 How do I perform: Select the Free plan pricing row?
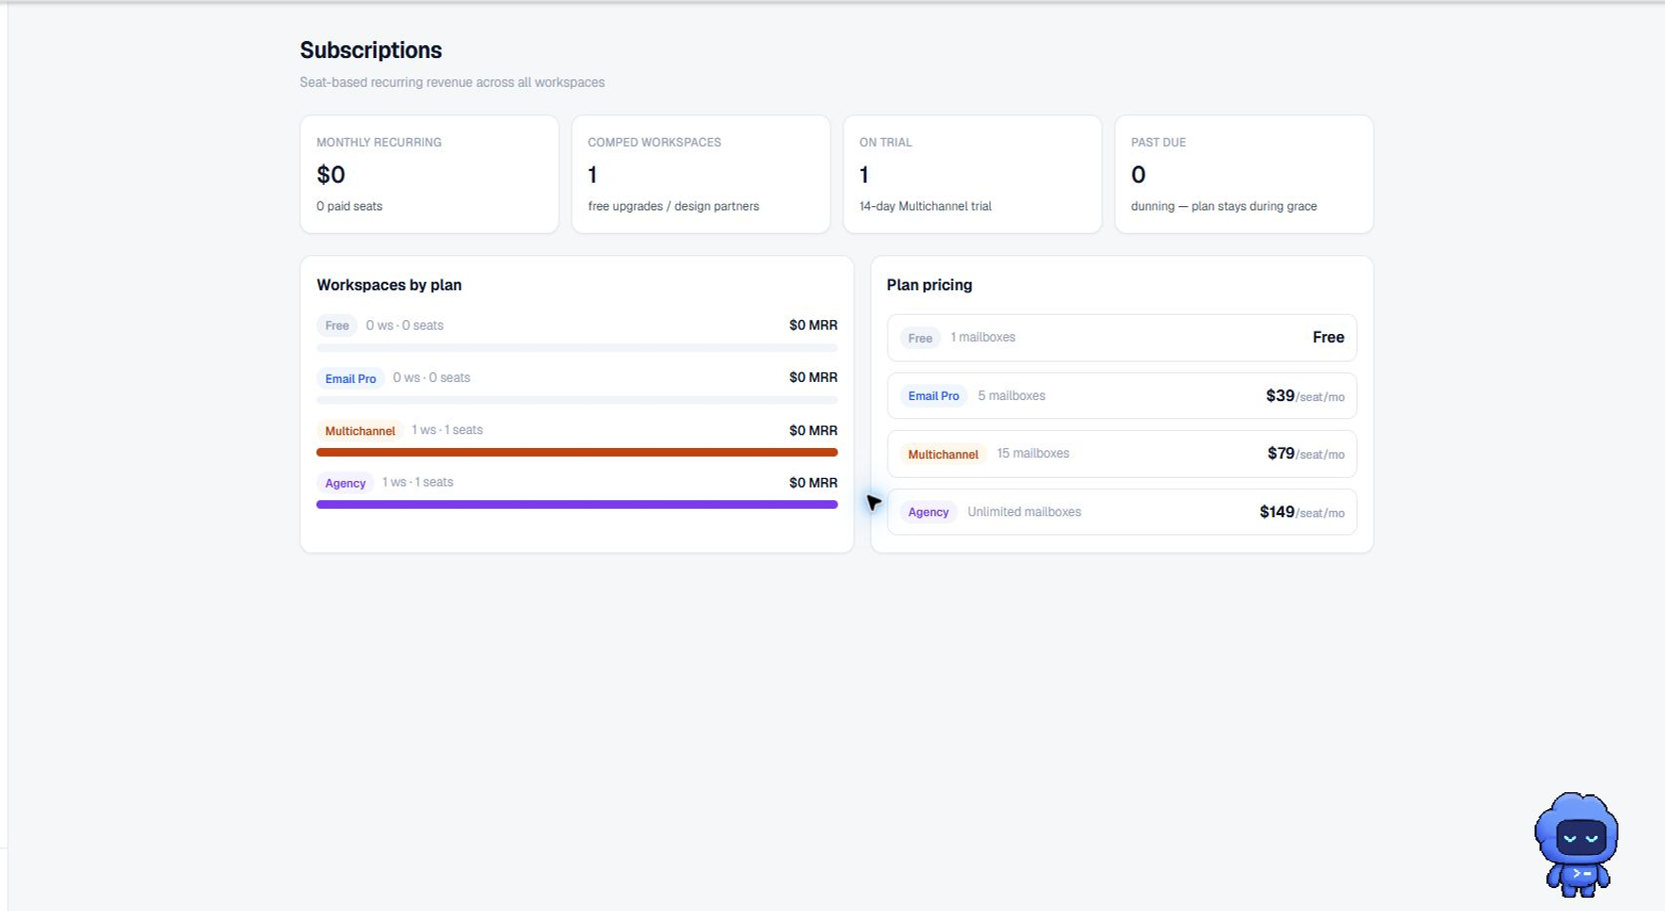1122,338
